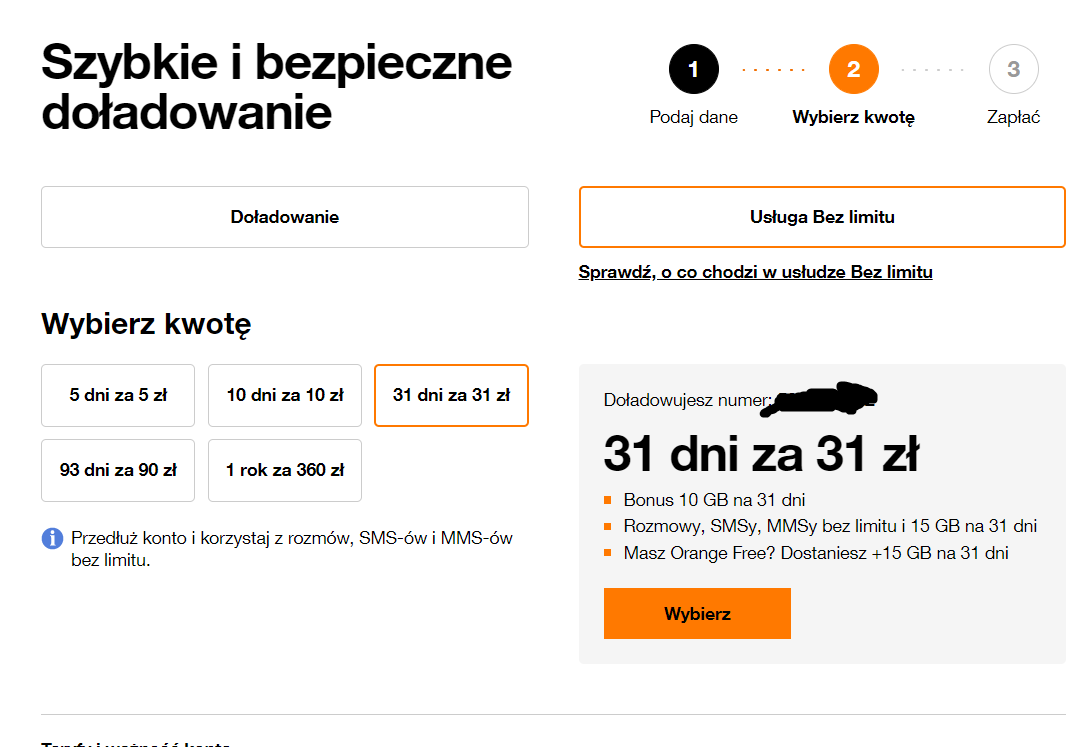Select the 5 dni za 5 zł option

(117, 395)
